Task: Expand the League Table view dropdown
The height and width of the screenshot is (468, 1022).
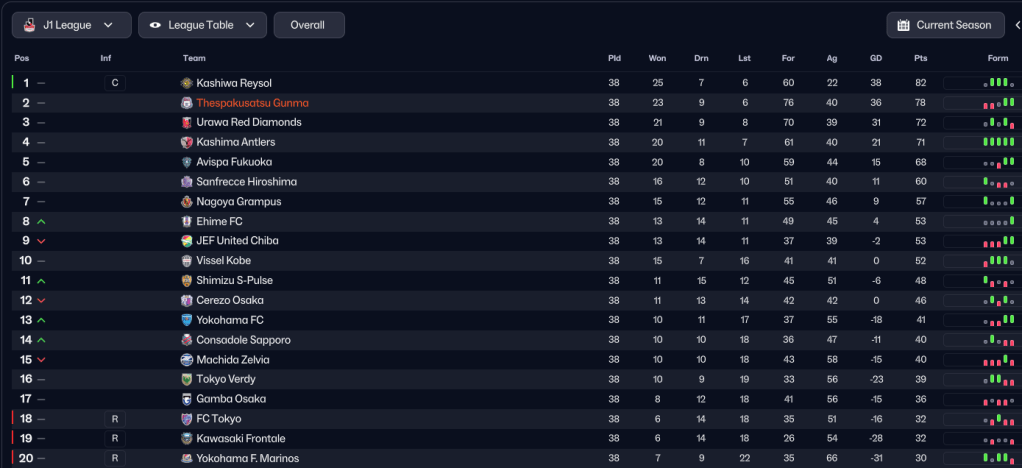Action: coord(202,25)
